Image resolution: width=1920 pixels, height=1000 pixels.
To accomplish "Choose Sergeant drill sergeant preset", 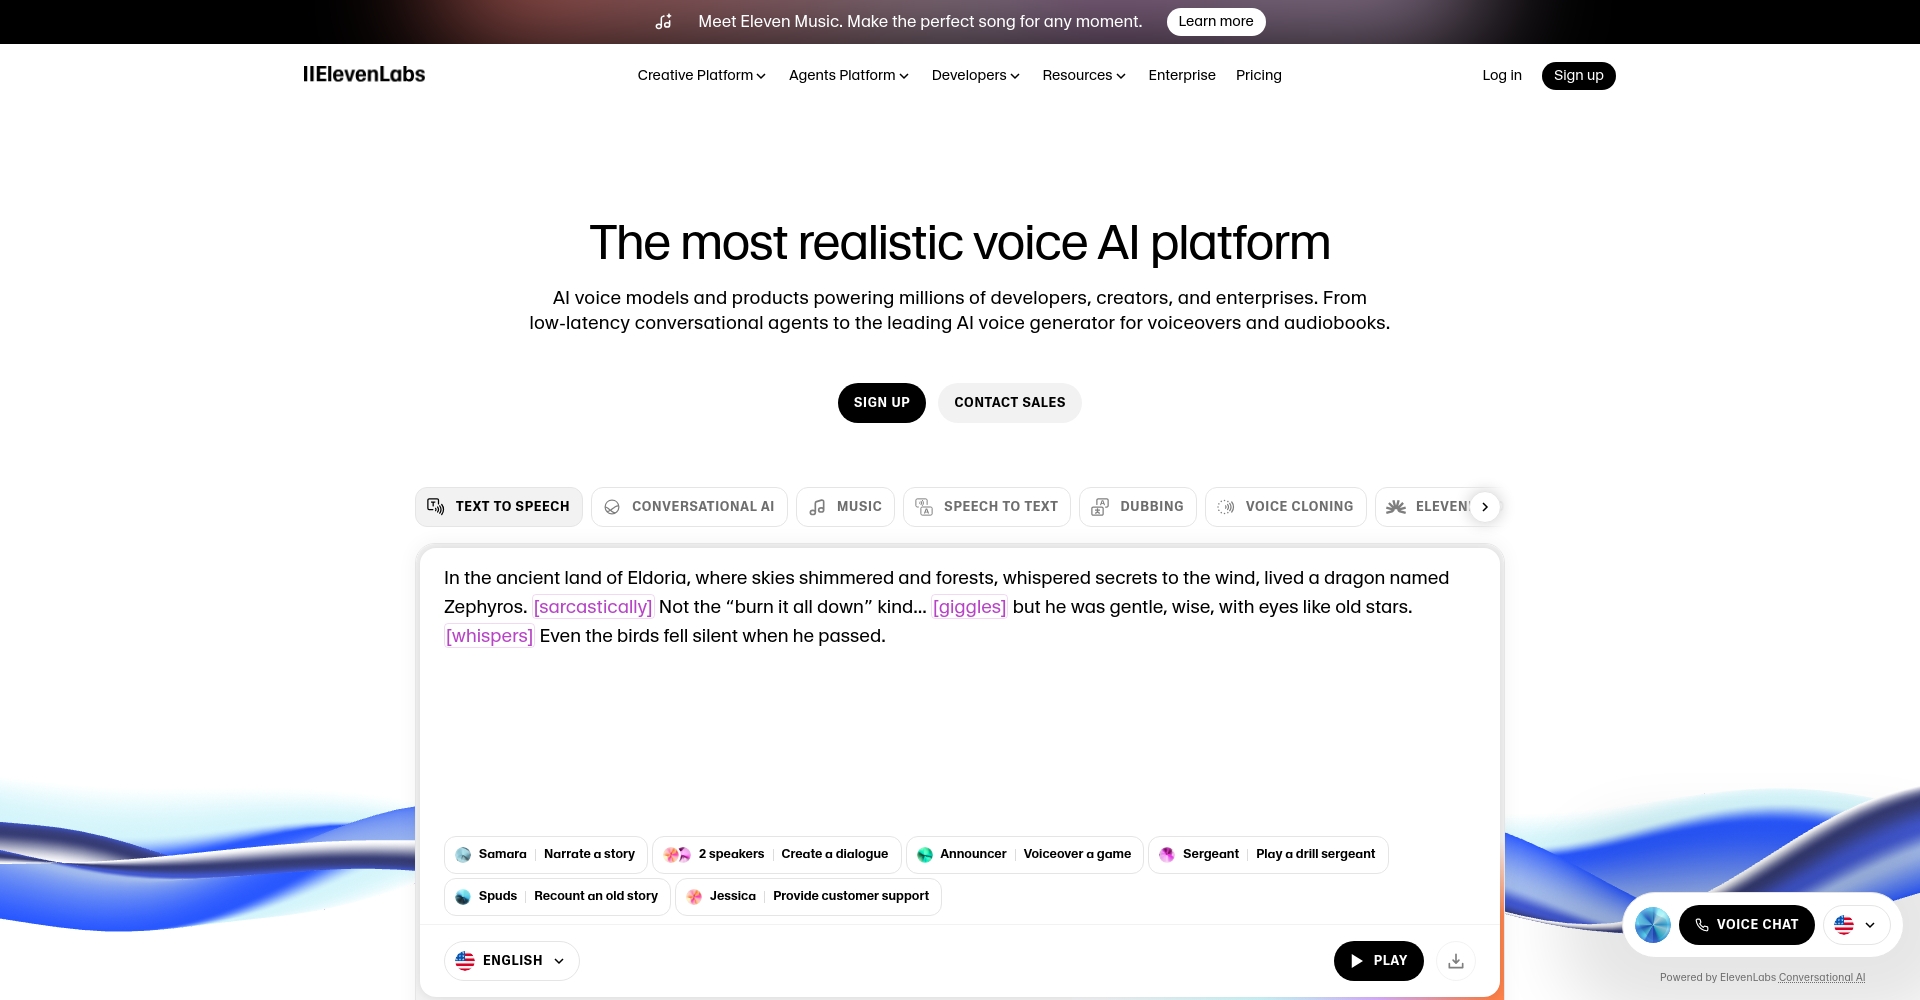I will pyautogui.click(x=1268, y=855).
